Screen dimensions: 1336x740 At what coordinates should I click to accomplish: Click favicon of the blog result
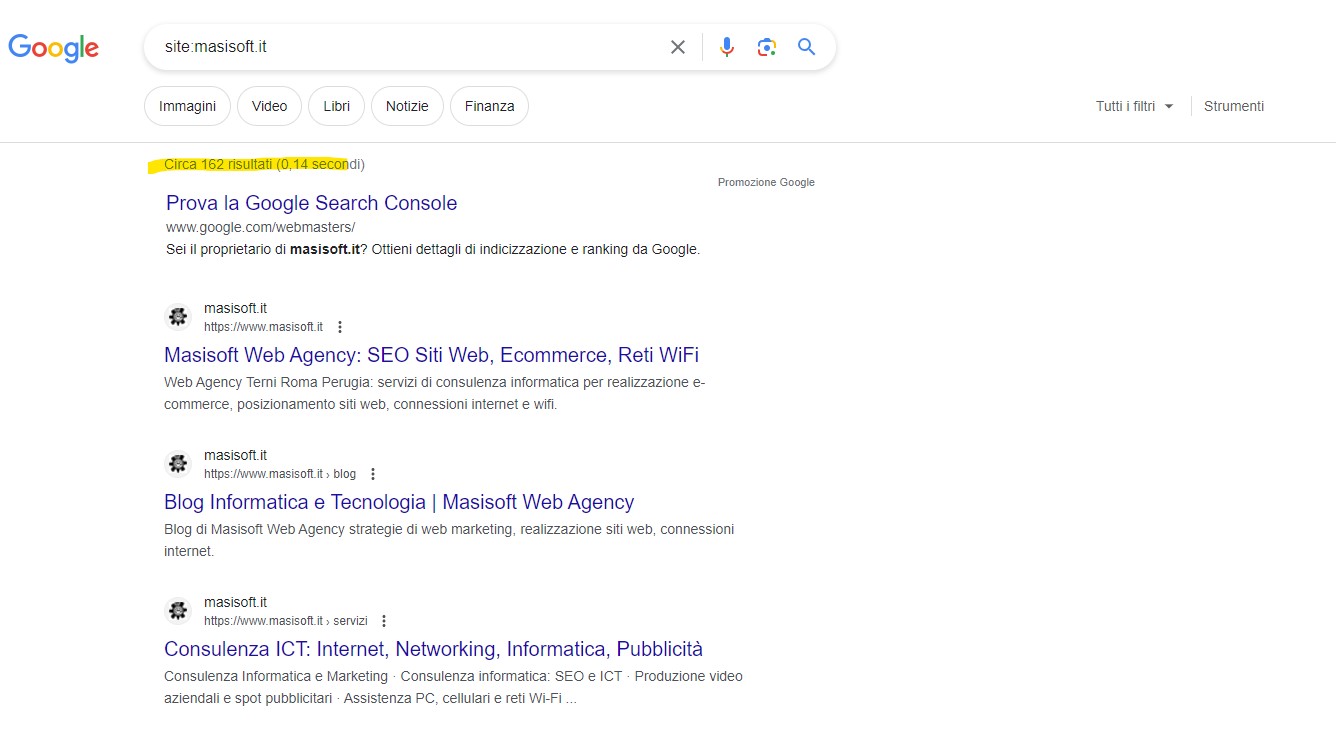tap(178, 464)
